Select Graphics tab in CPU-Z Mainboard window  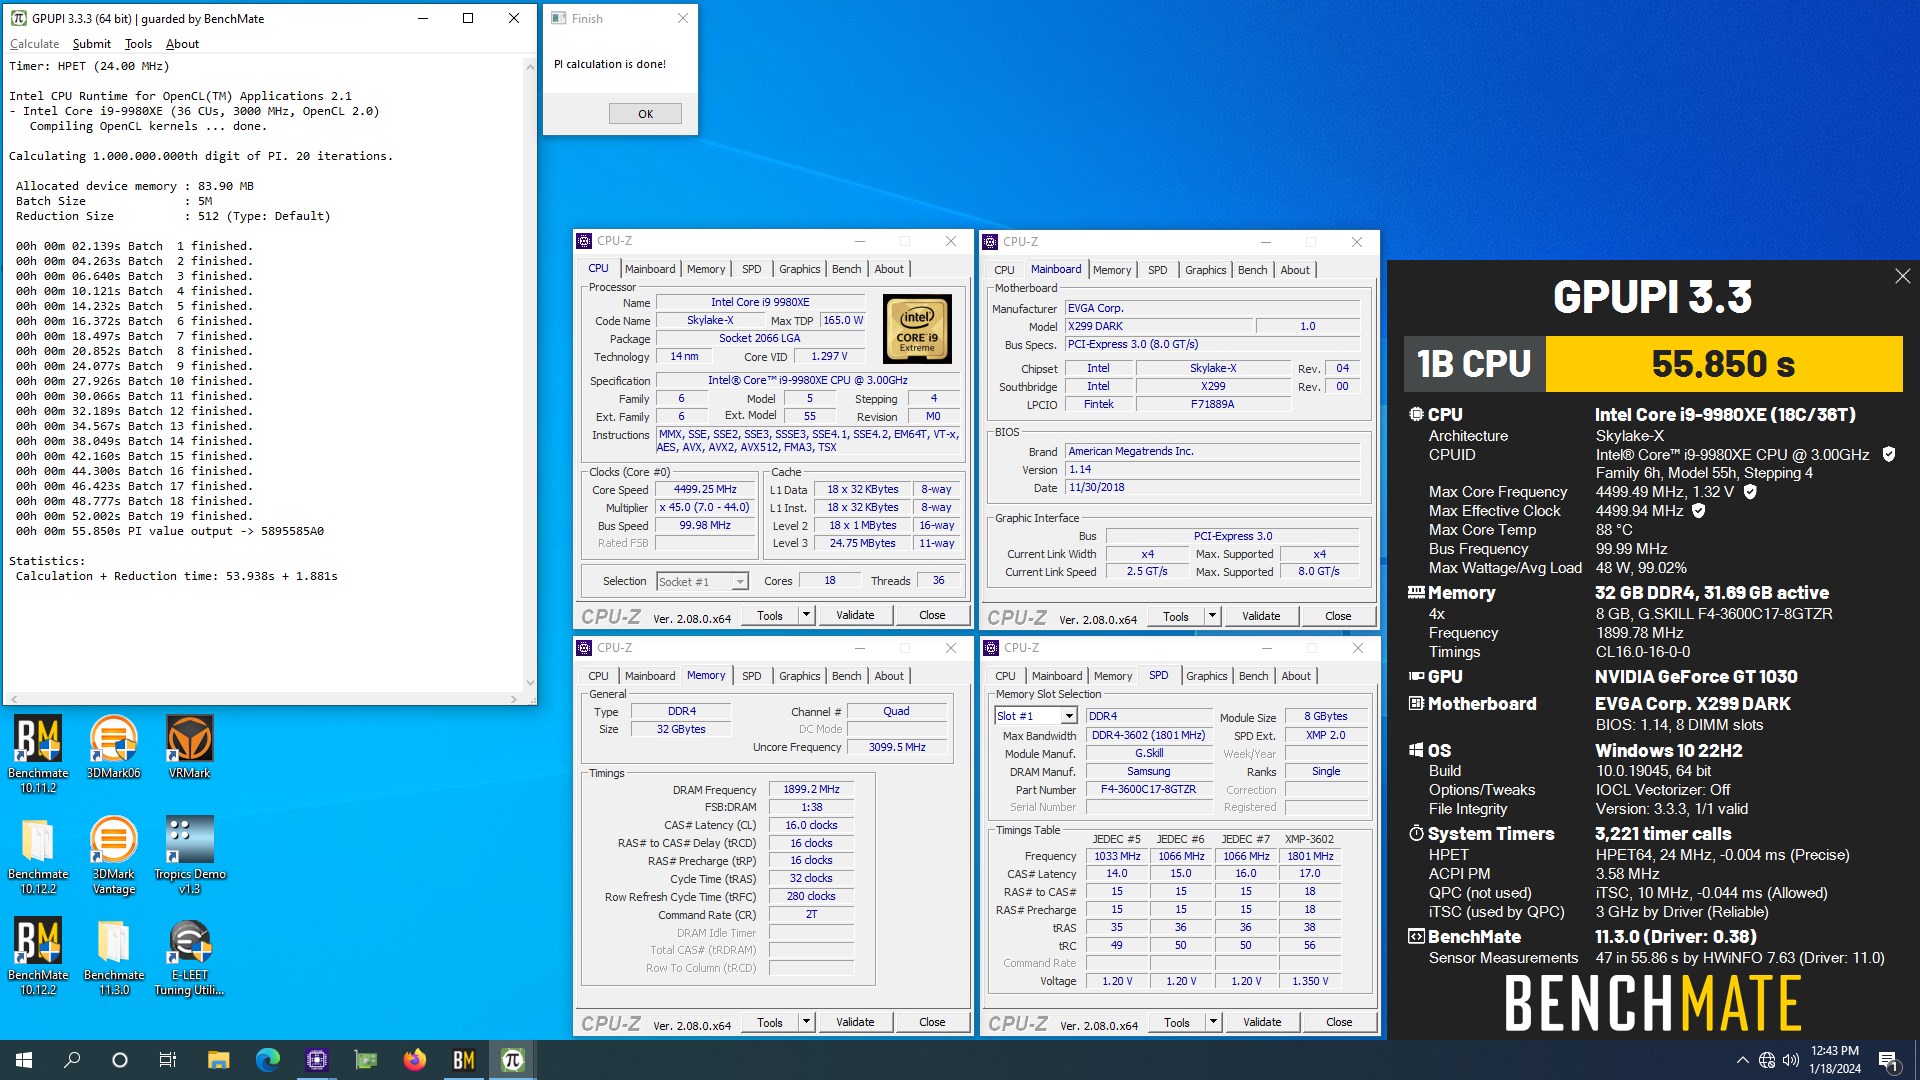tap(1205, 270)
